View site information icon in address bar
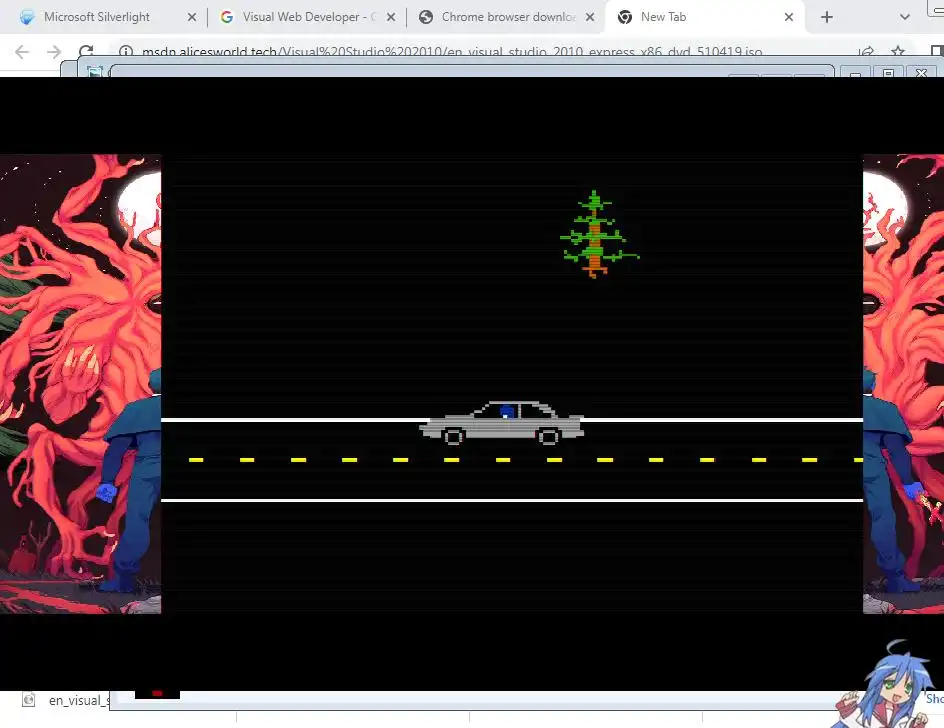Image resolution: width=944 pixels, height=728 pixels. coord(125,52)
